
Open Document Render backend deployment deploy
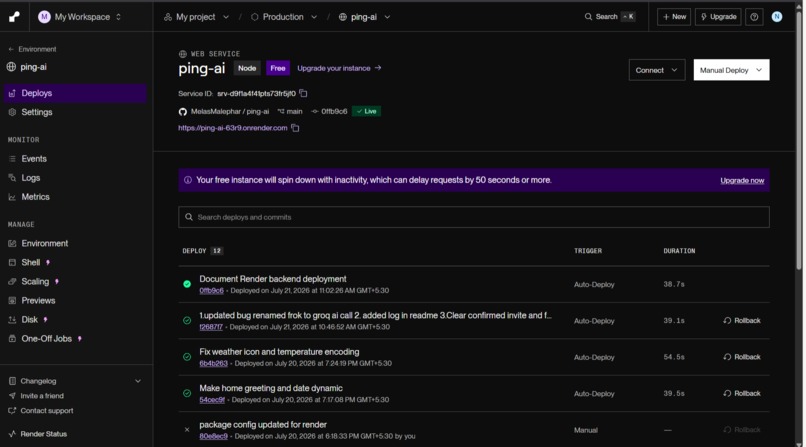tap(273, 279)
